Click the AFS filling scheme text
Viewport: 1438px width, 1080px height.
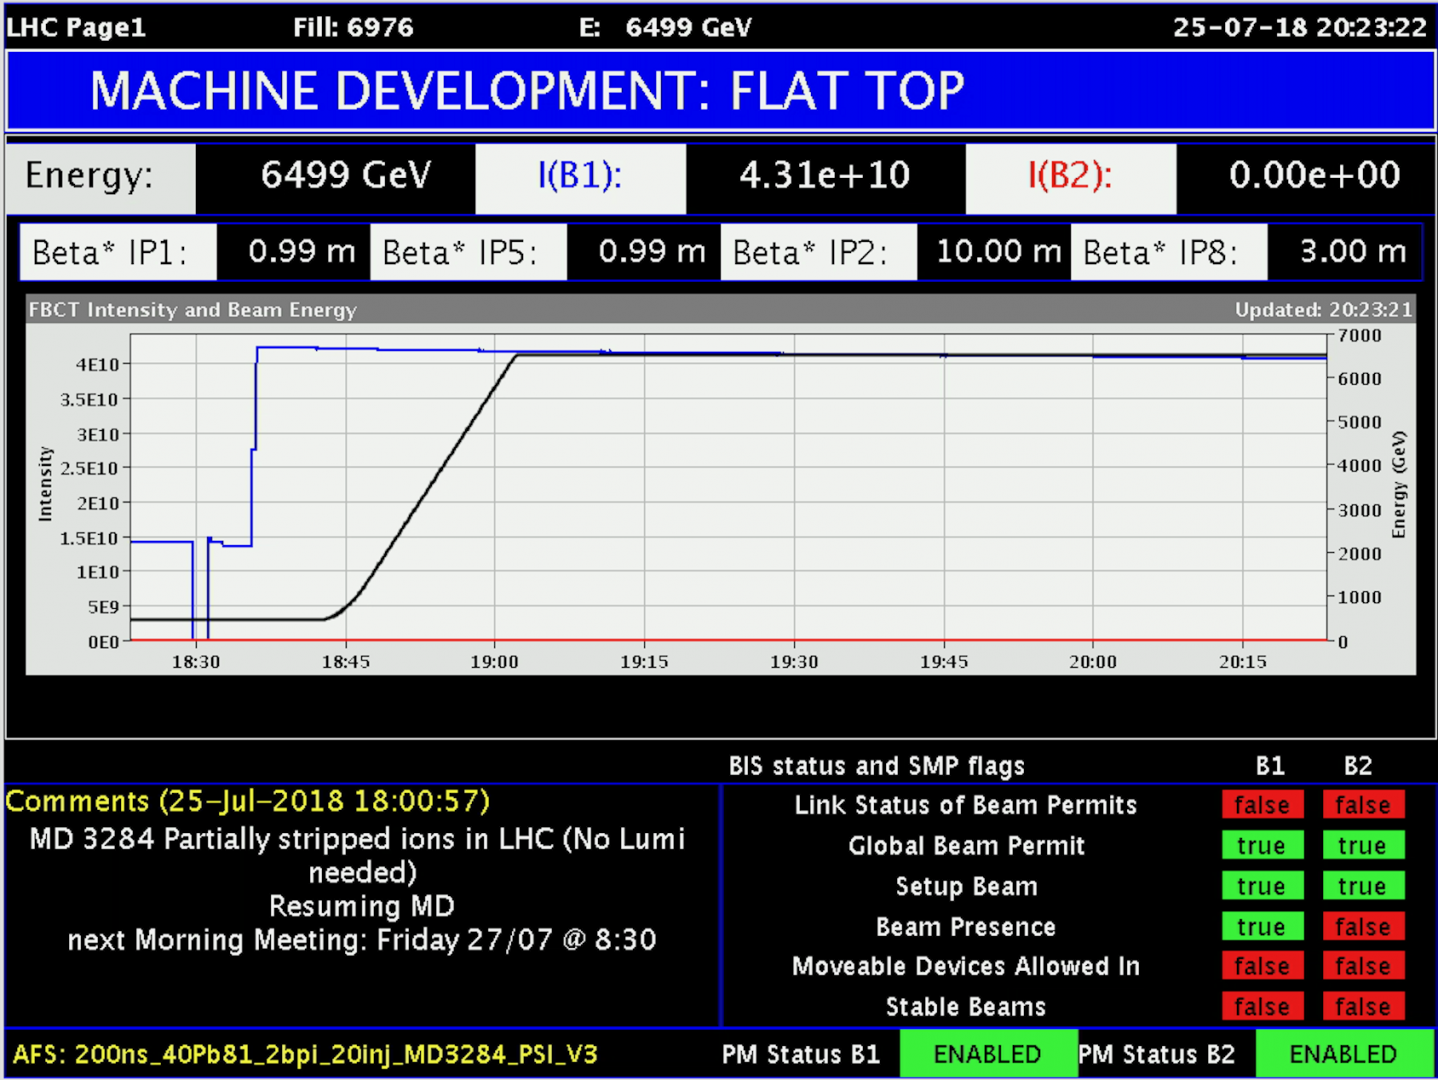(305, 1055)
